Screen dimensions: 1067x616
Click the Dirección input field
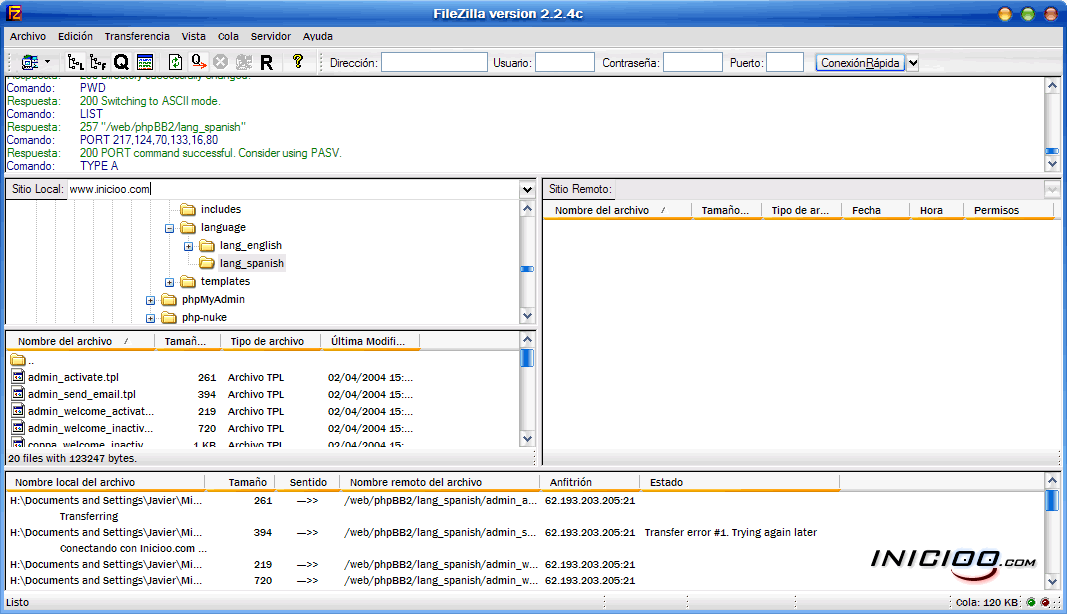434,63
